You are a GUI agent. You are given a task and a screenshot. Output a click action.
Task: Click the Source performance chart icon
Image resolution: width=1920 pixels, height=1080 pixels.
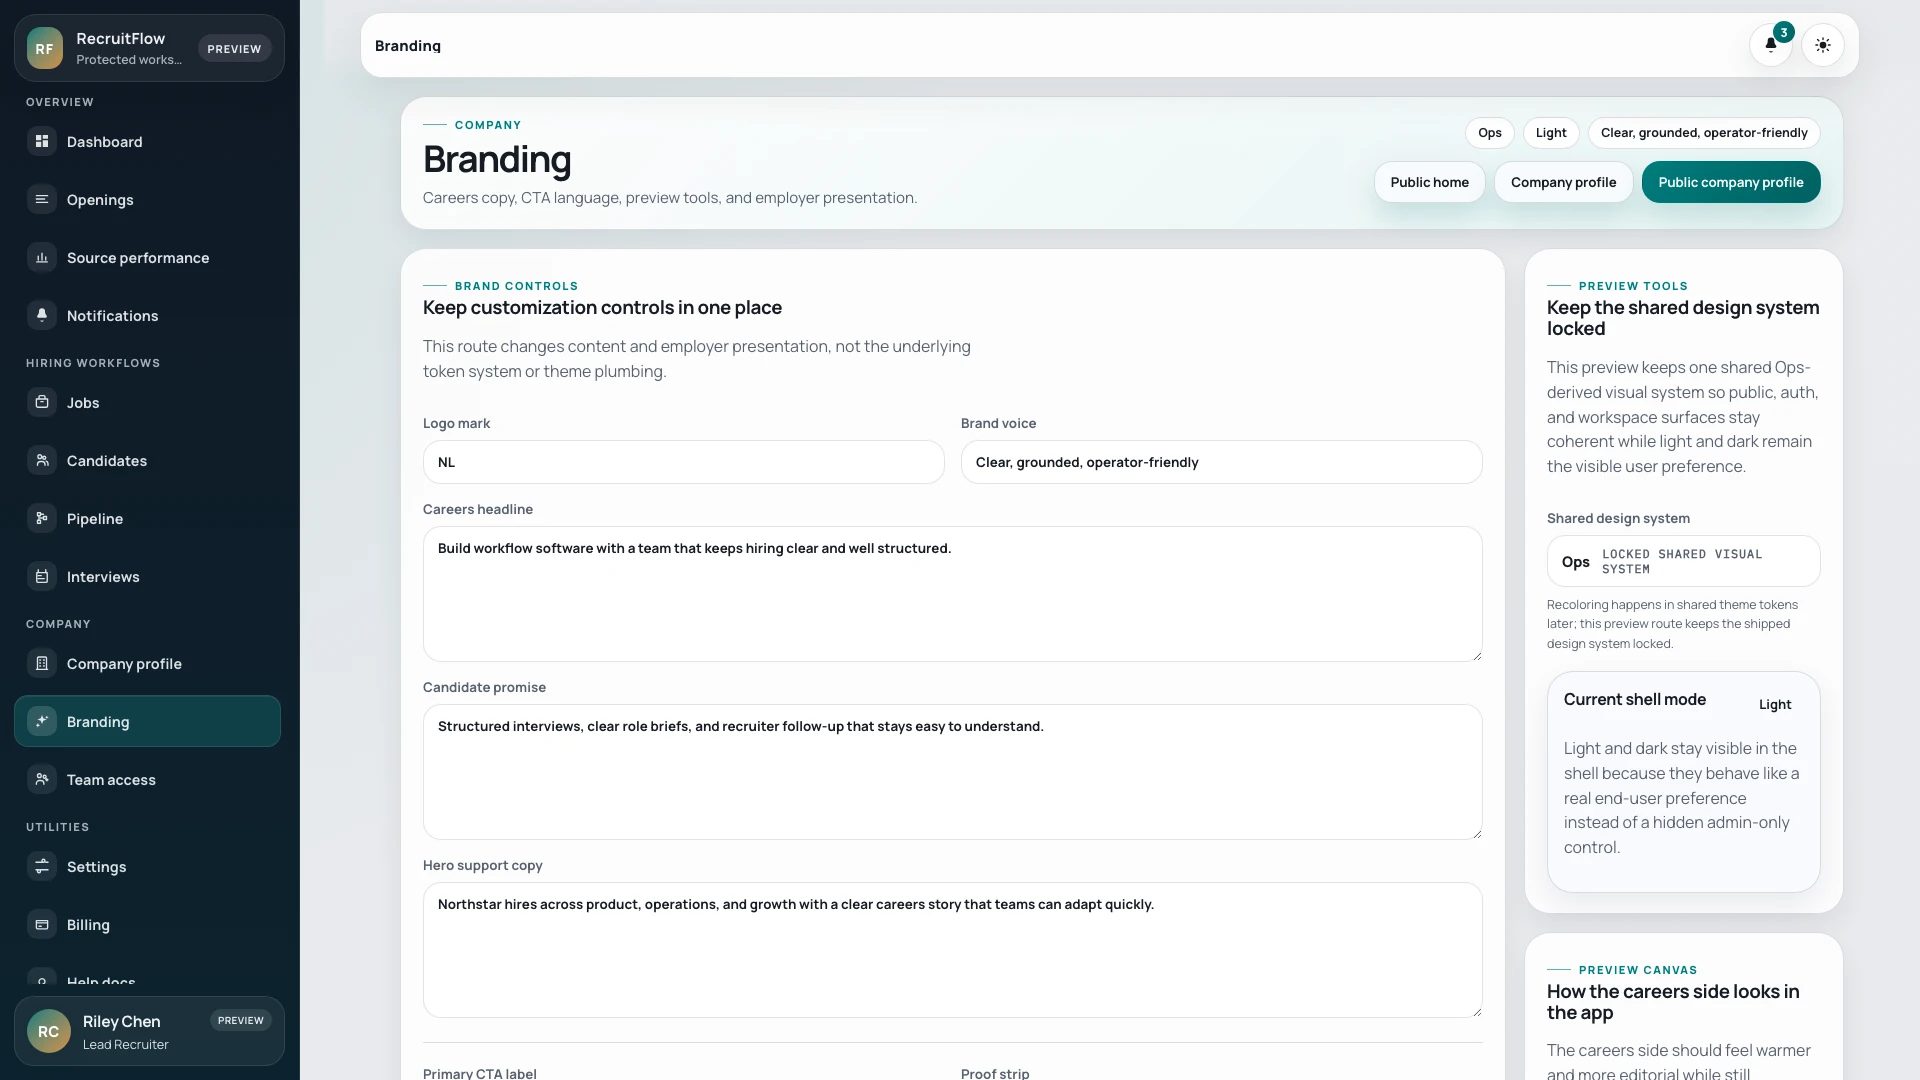(42, 258)
